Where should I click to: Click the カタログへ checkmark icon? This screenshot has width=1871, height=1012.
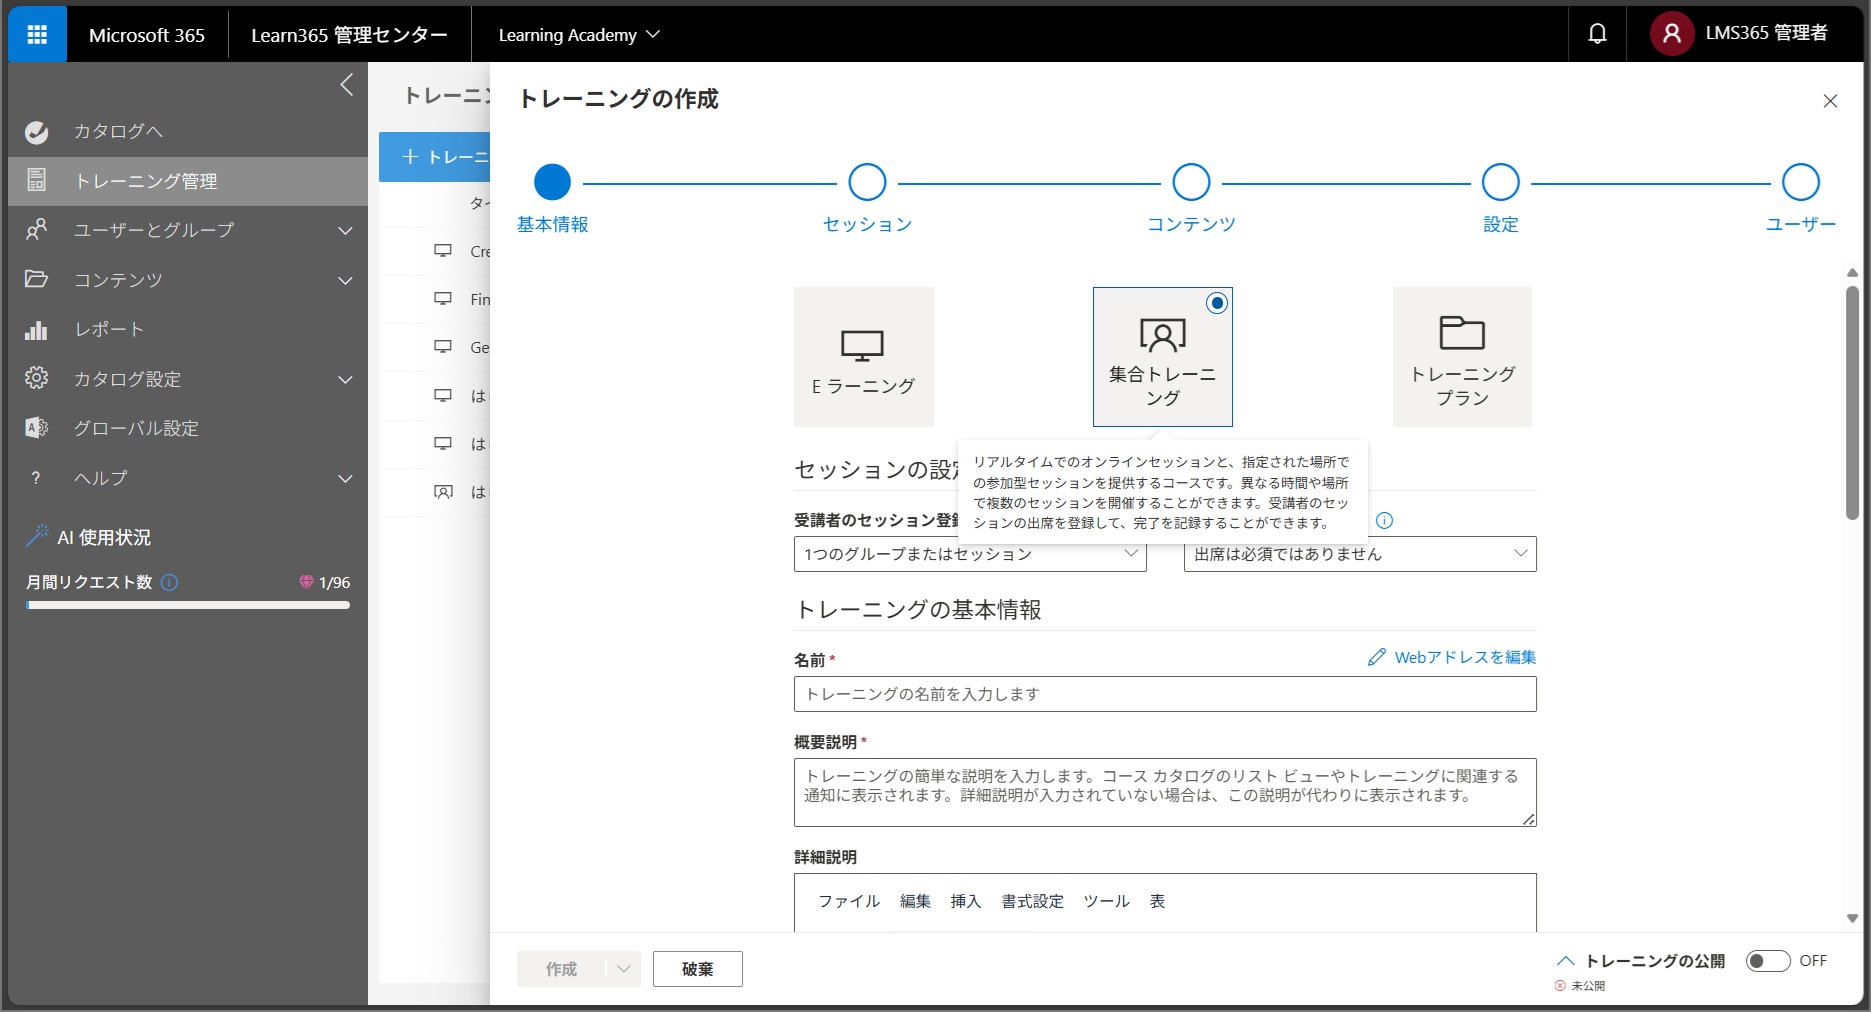point(37,132)
